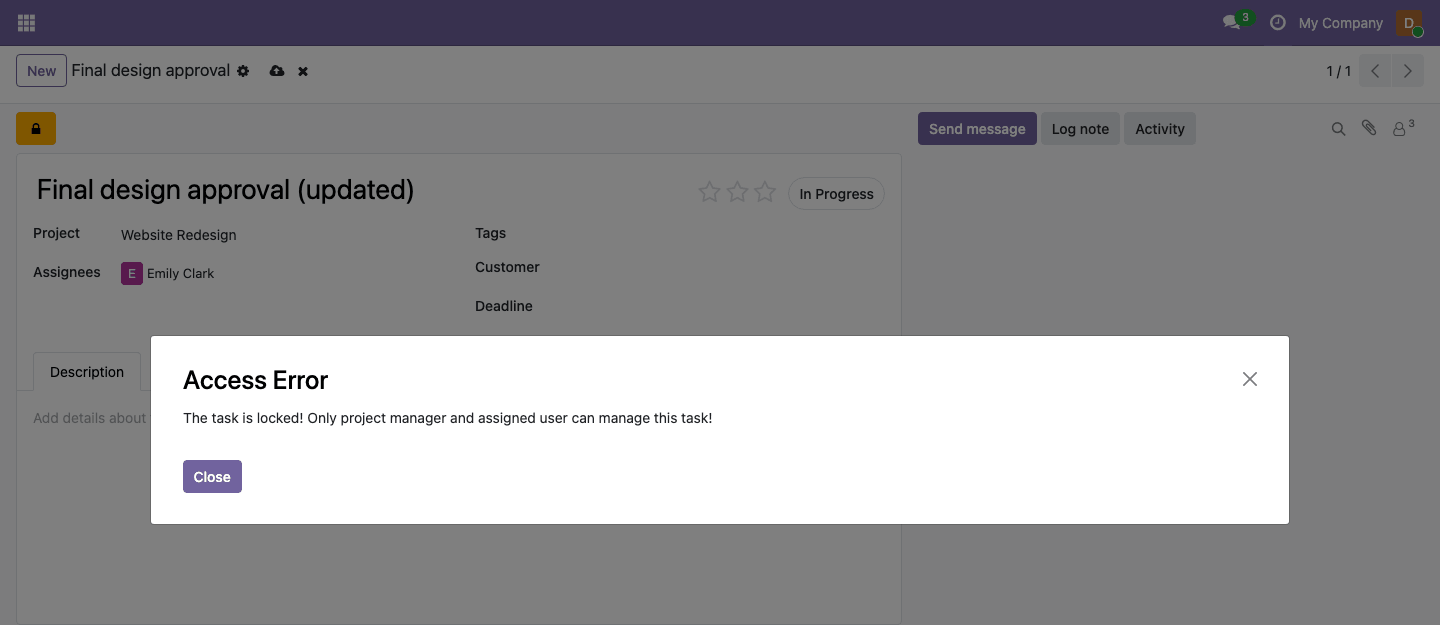Click the Assignees field label
1440x625 pixels.
click(67, 272)
